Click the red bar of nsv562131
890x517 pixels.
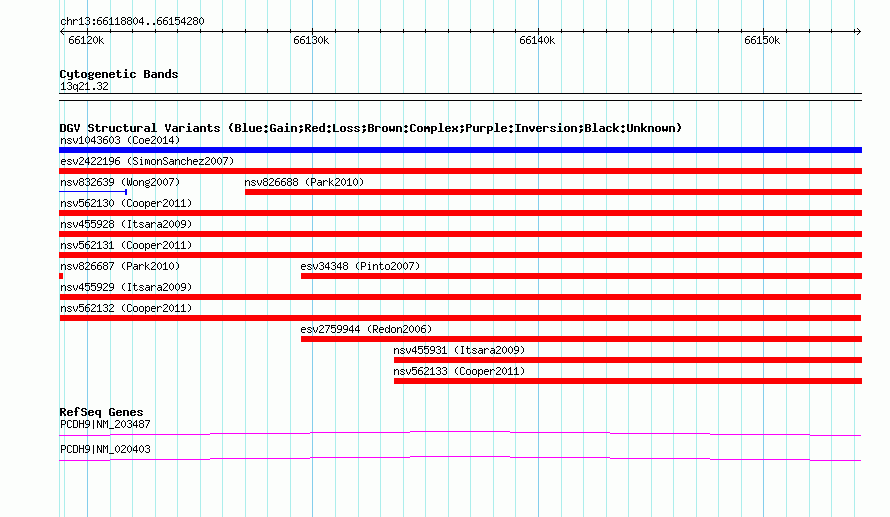pos(460,255)
